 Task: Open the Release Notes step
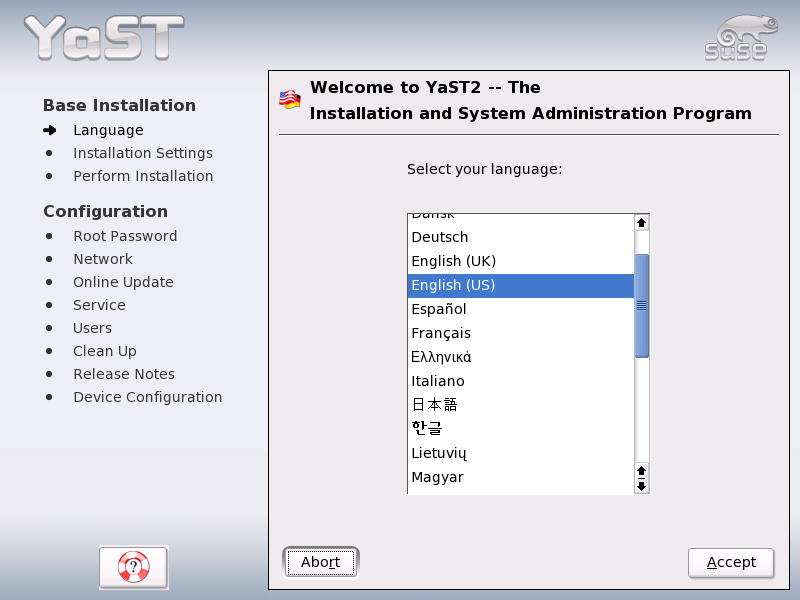123,373
